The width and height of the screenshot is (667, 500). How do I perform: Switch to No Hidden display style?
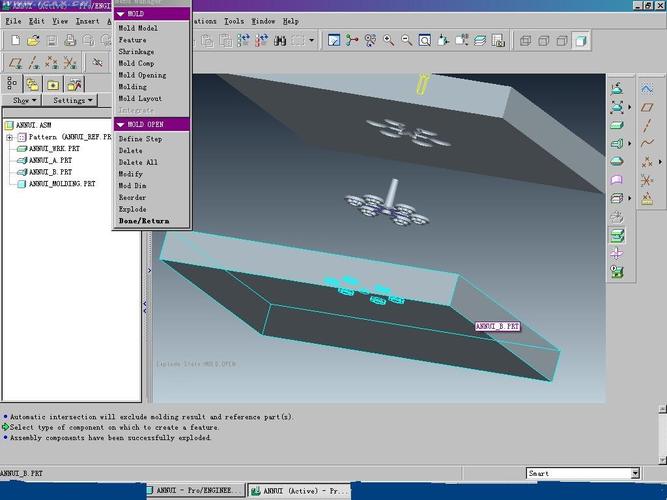tap(562, 41)
